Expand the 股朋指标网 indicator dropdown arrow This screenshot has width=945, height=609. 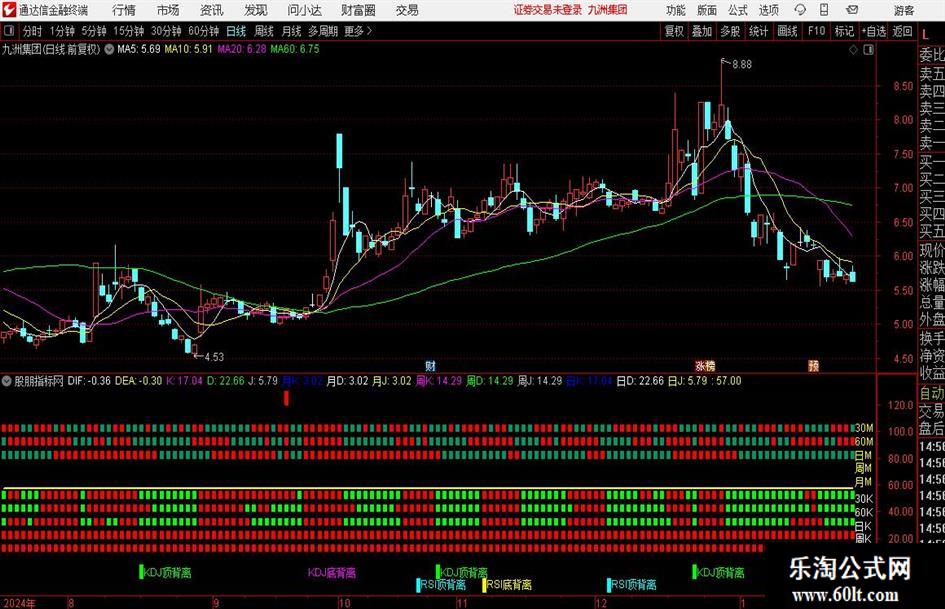(7, 381)
